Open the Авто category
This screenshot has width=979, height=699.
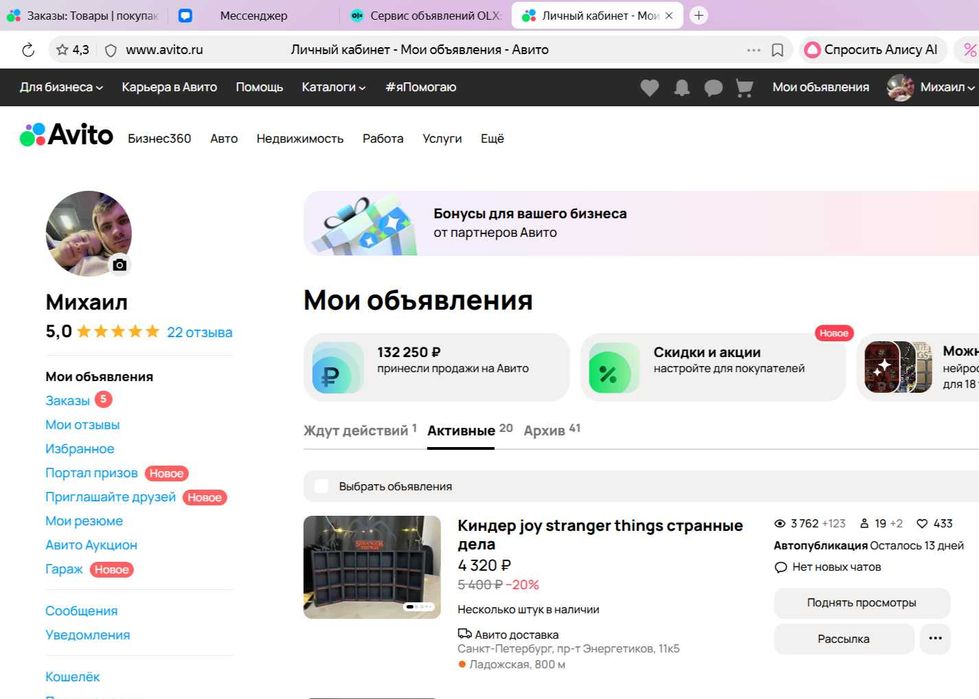pos(224,139)
